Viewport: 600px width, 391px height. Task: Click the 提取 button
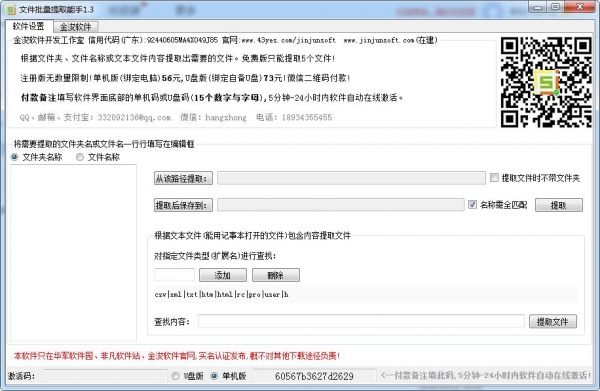point(559,205)
